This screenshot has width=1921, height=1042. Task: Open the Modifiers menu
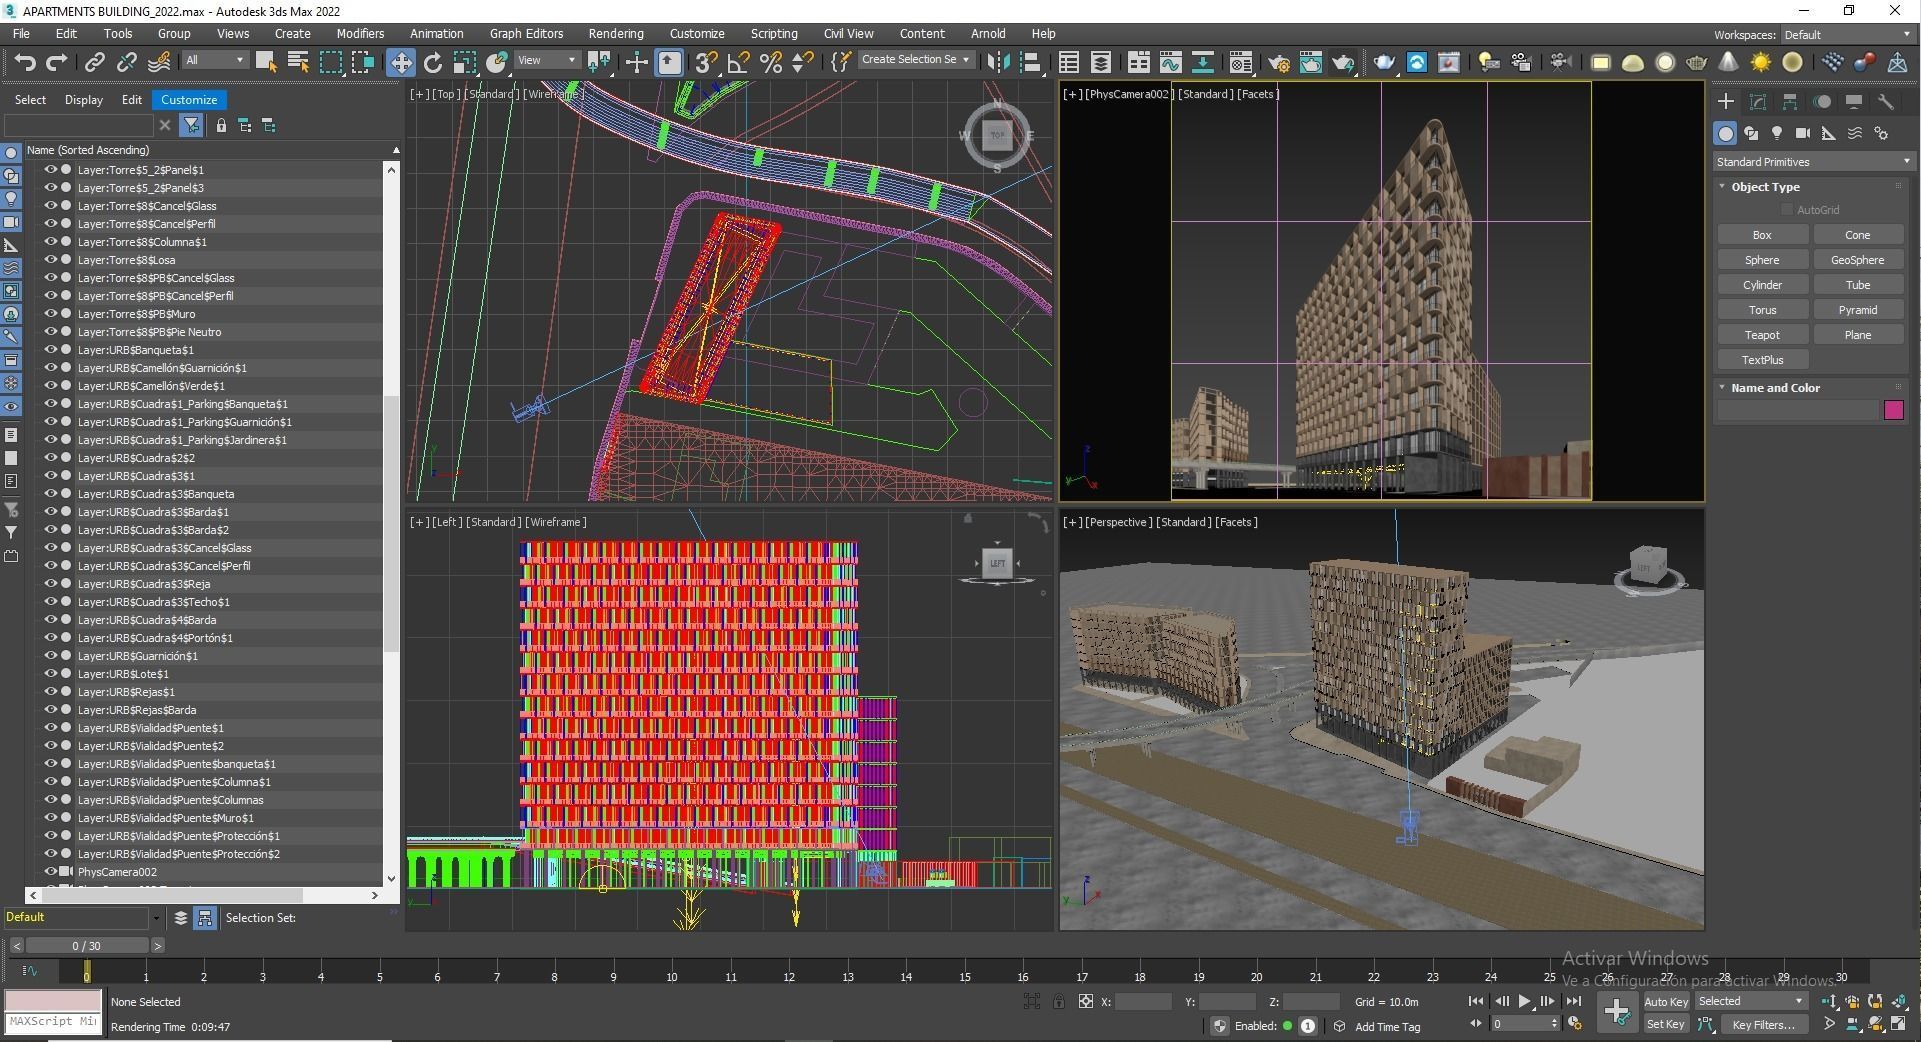[x=360, y=33]
